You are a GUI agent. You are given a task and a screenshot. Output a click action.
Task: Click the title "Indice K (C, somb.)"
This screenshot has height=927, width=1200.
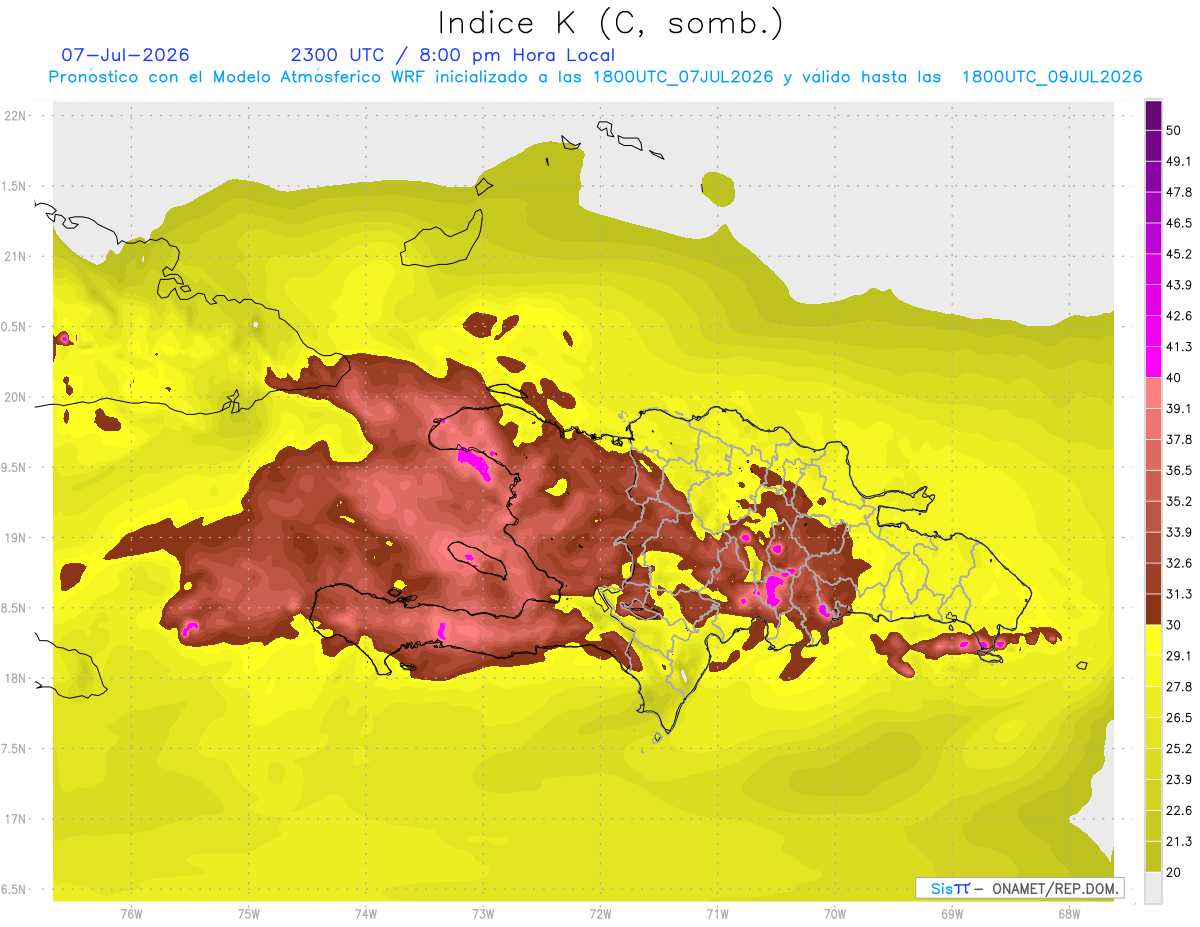[610, 24]
